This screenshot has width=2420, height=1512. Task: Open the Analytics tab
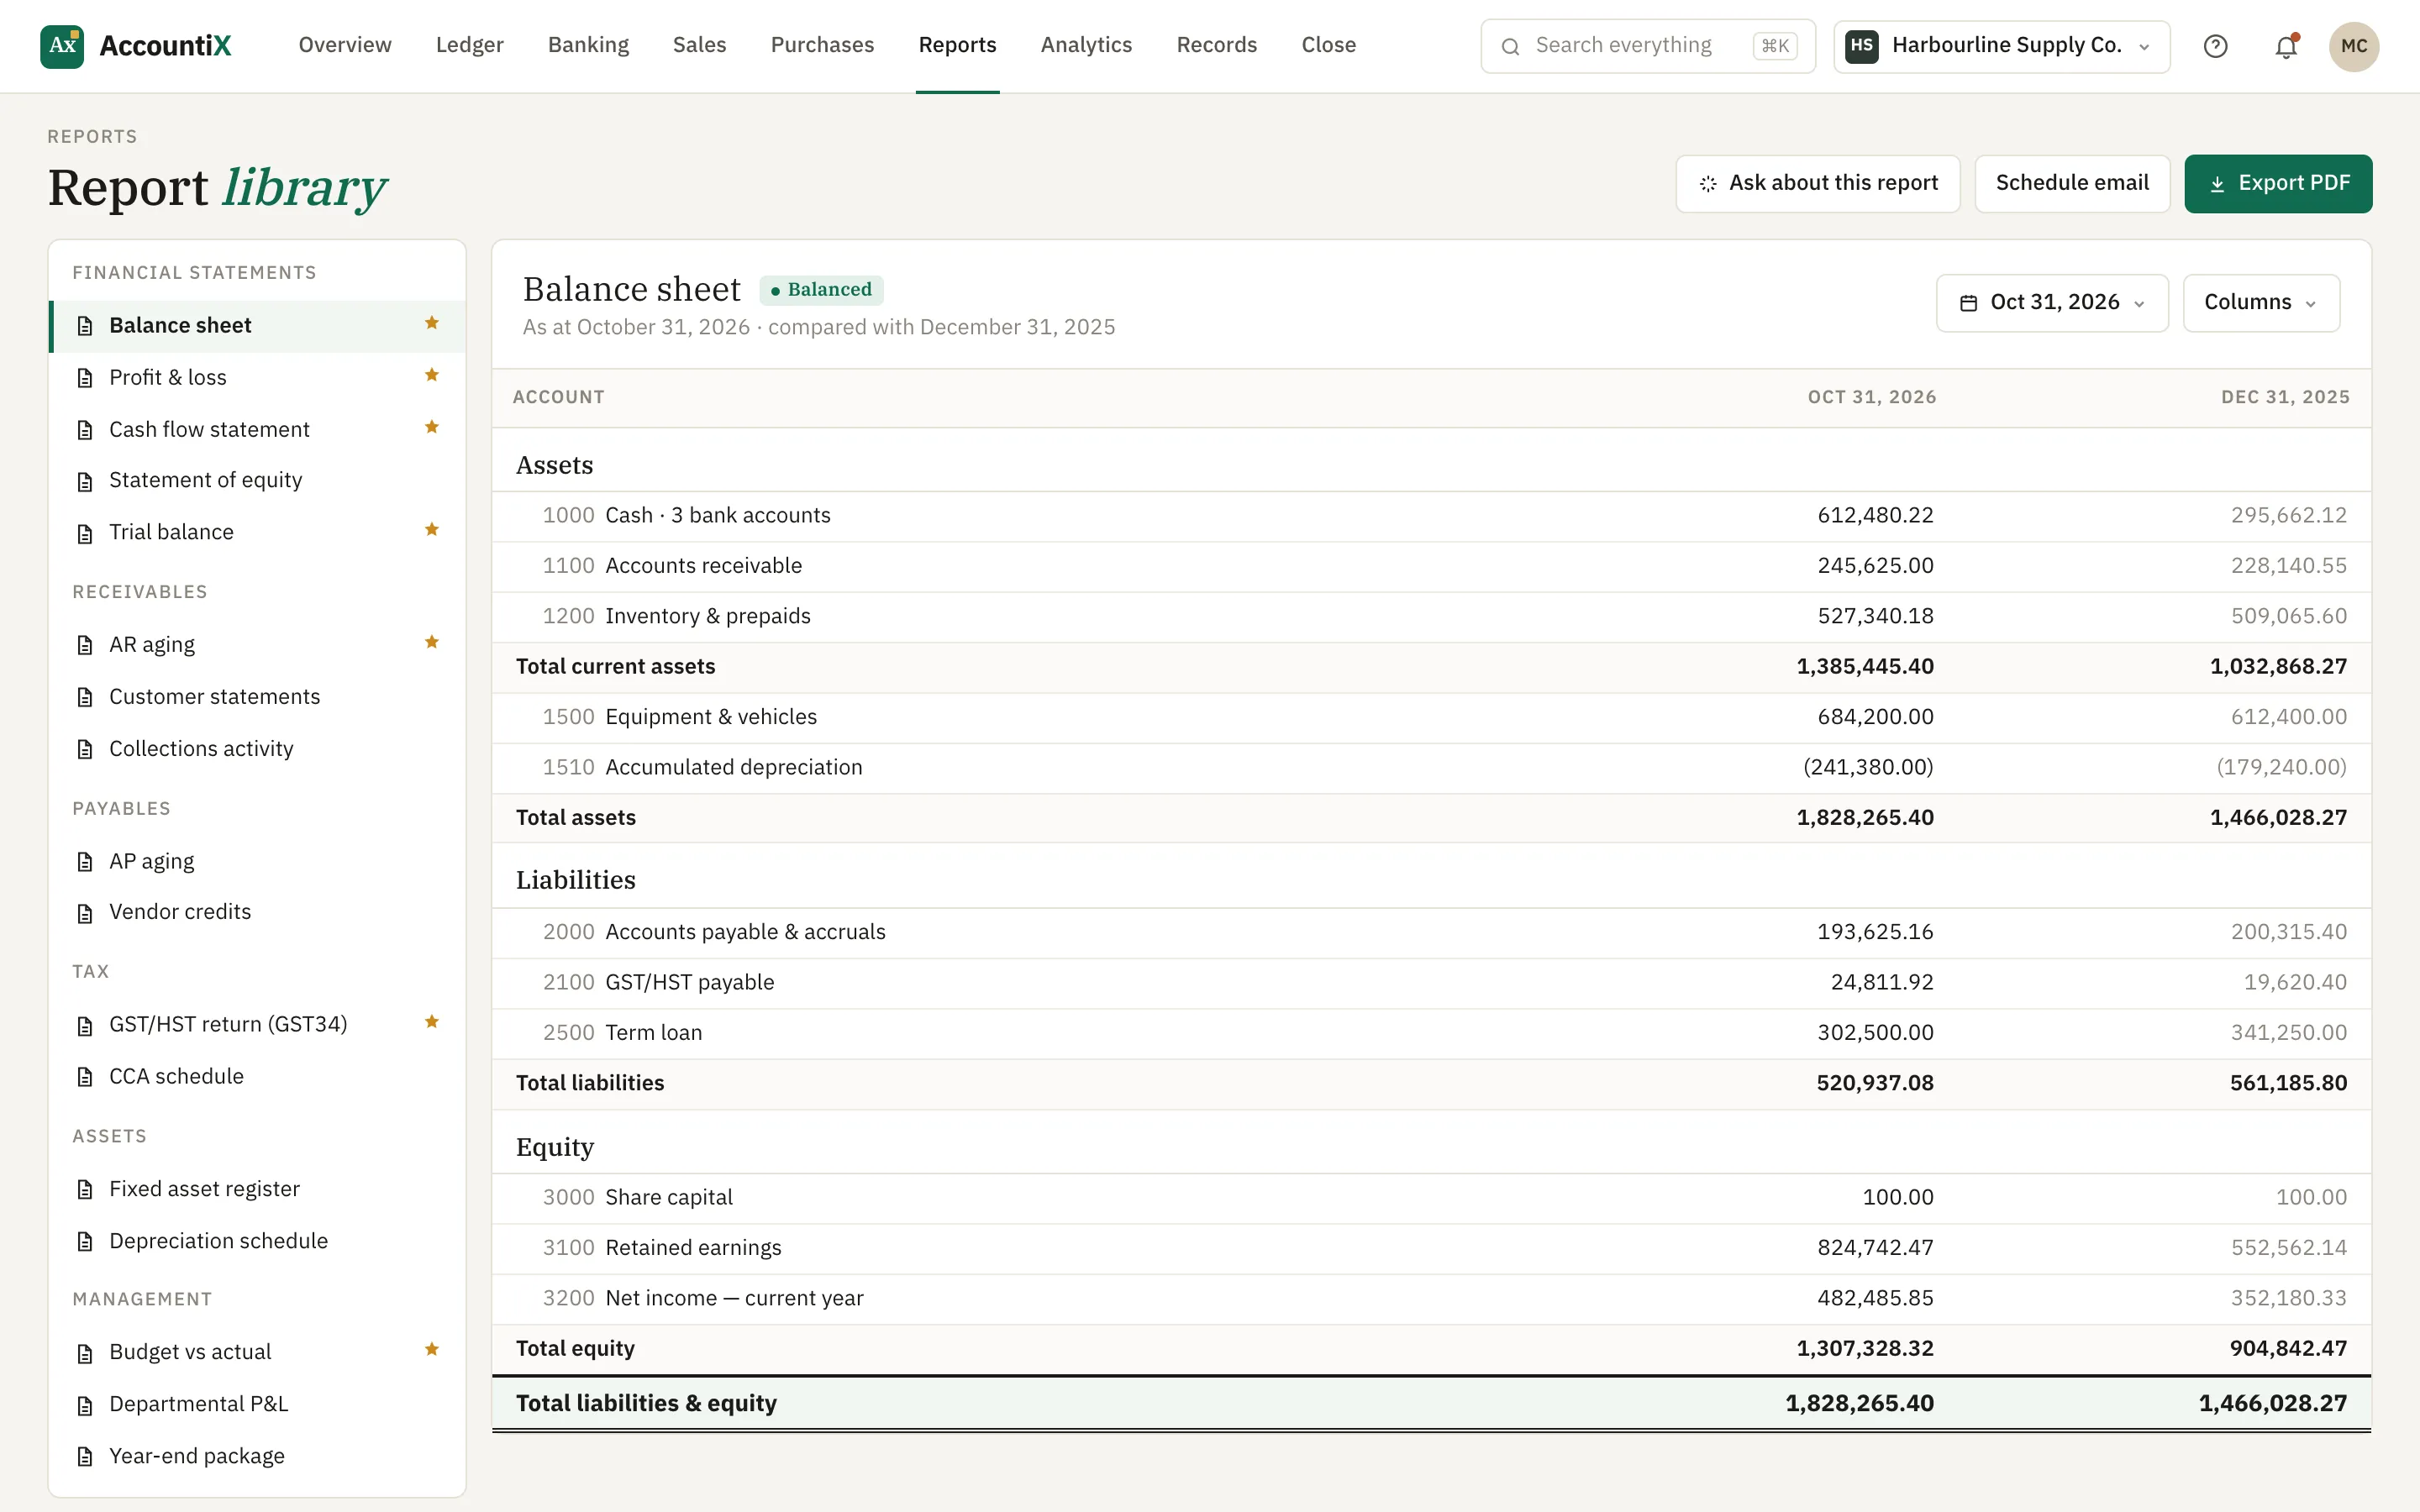click(x=1086, y=45)
